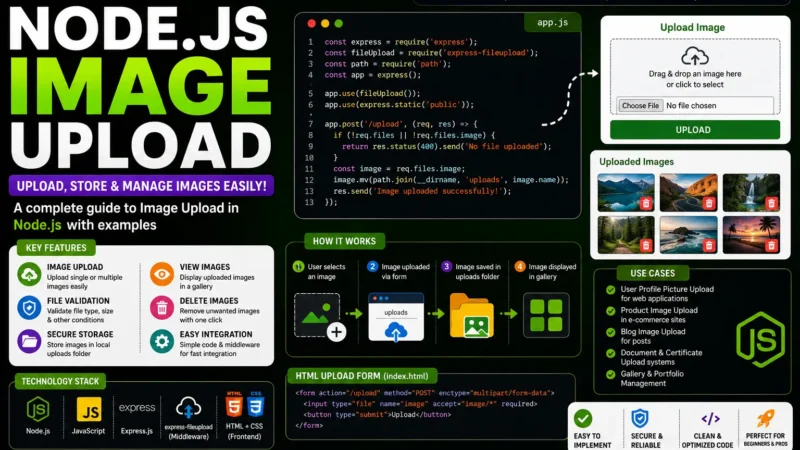Click the red dot in code window

pyautogui.click(x=311, y=23)
